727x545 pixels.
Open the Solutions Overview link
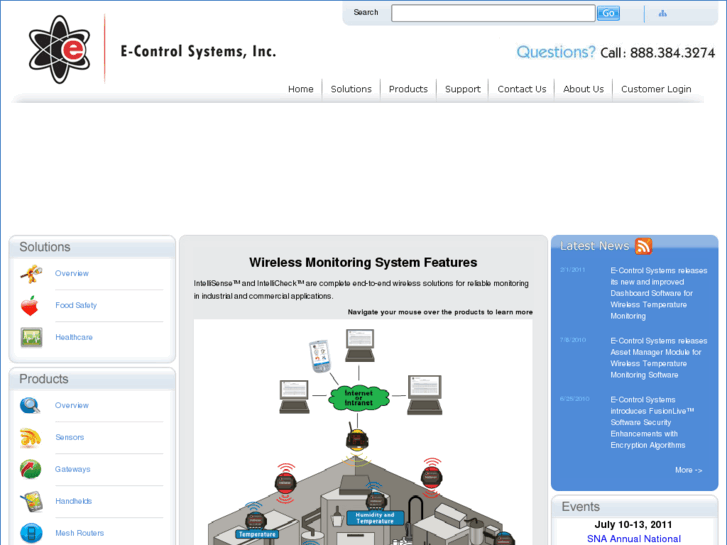point(72,274)
